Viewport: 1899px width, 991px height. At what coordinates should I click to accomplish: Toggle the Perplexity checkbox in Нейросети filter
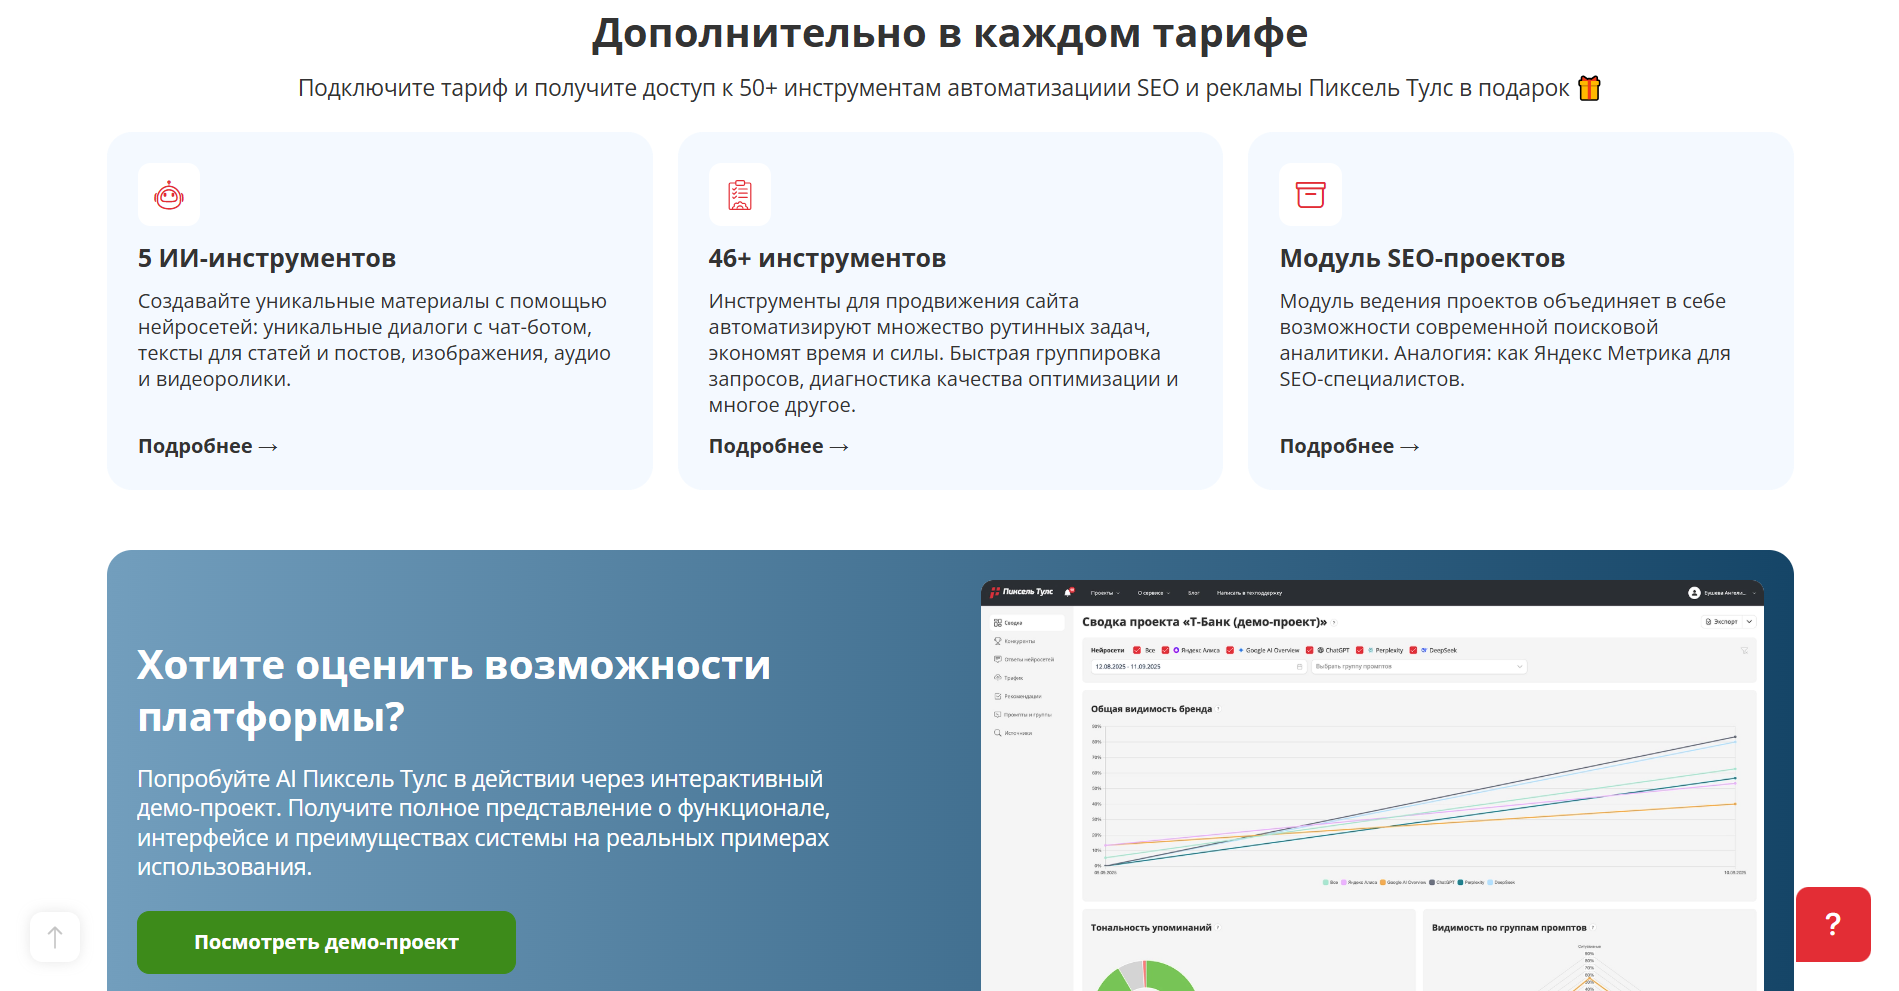1359,650
